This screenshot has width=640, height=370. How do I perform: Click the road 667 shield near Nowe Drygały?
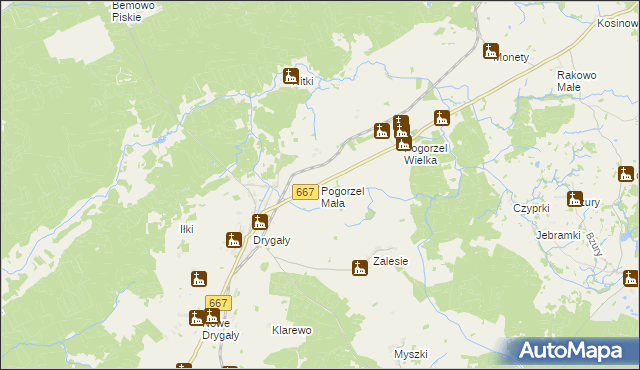click(218, 303)
